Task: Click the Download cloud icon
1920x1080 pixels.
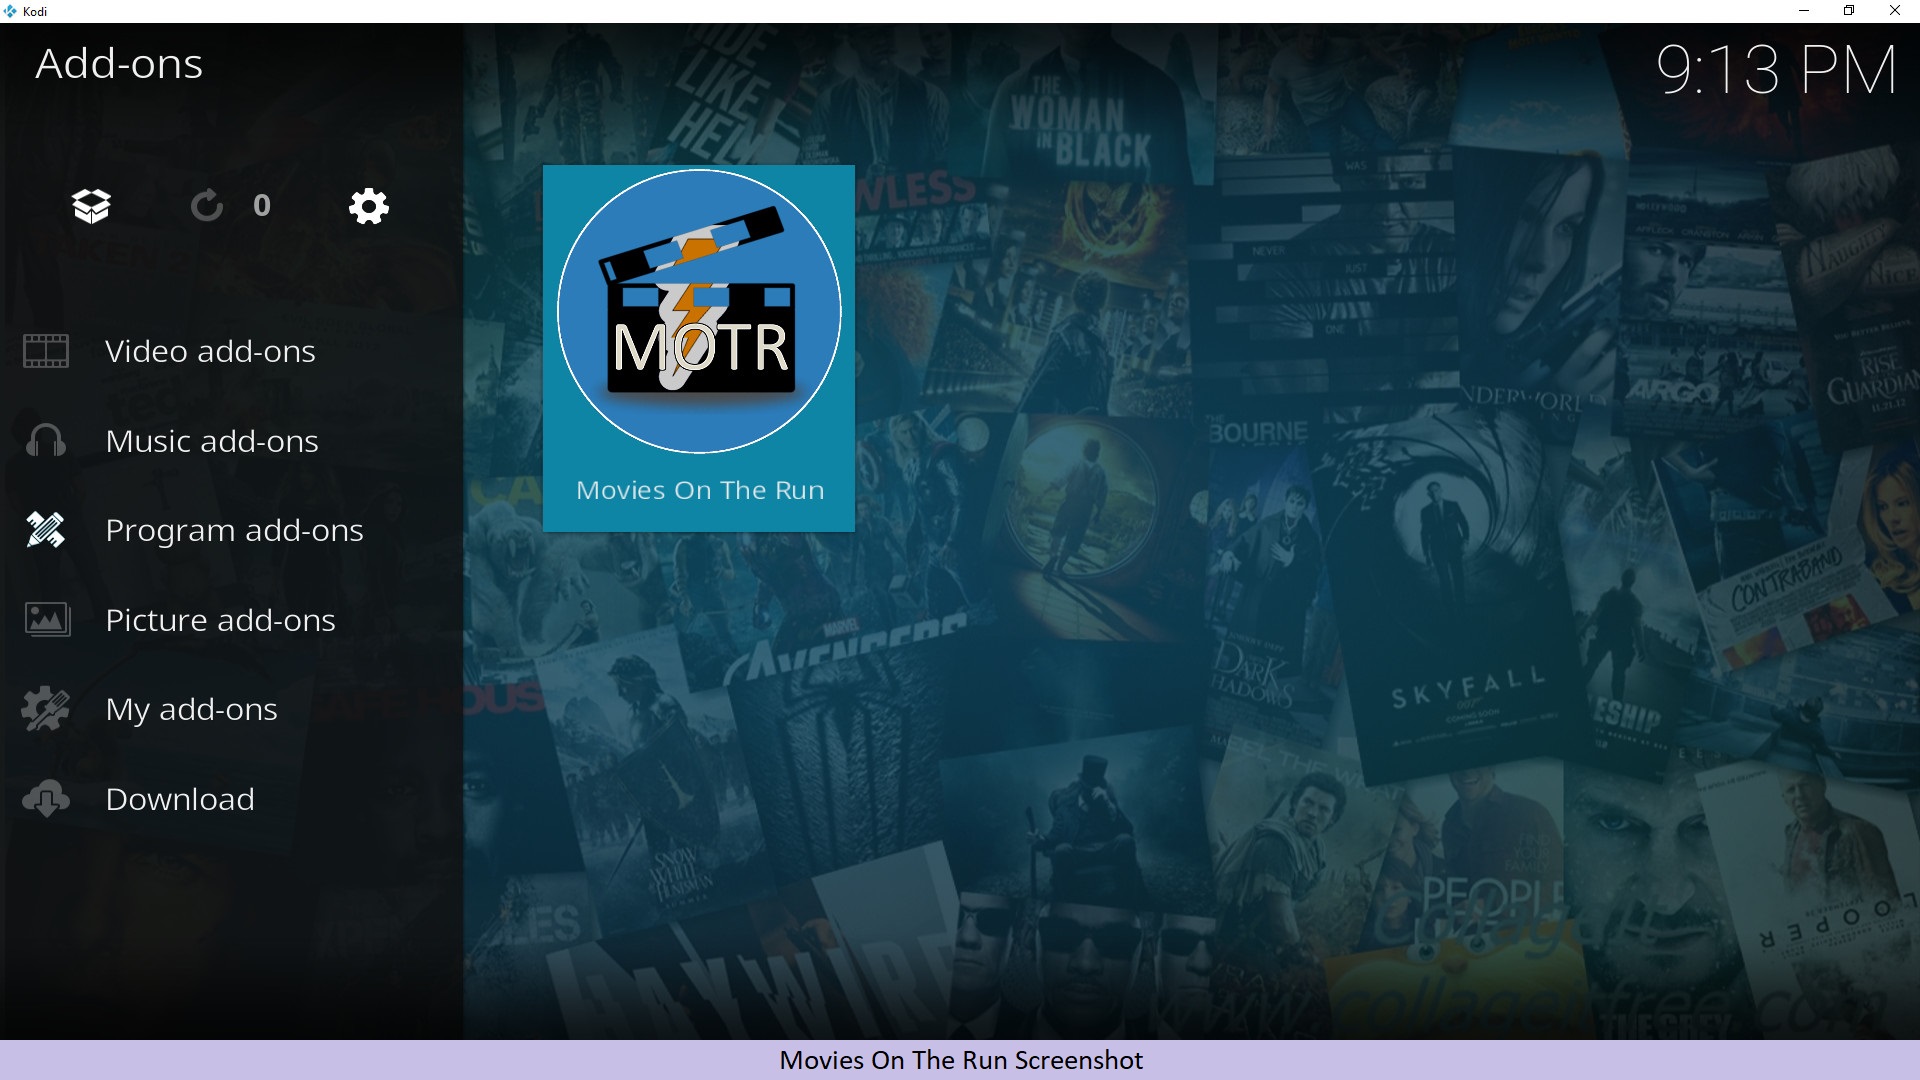Action: click(46, 799)
